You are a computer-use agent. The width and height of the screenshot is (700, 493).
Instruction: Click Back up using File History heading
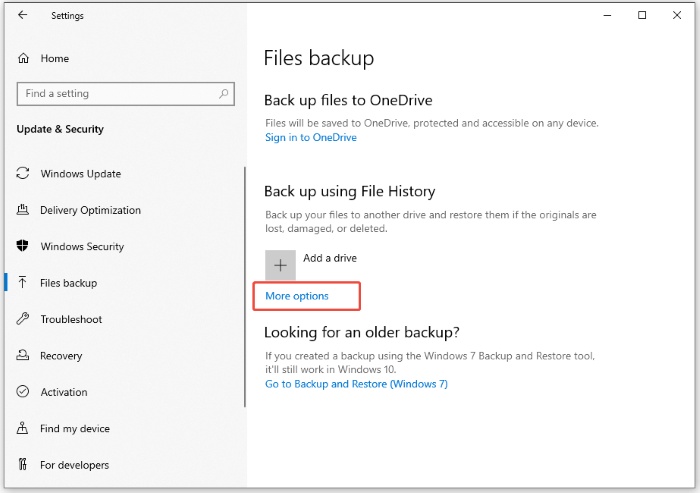350,192
